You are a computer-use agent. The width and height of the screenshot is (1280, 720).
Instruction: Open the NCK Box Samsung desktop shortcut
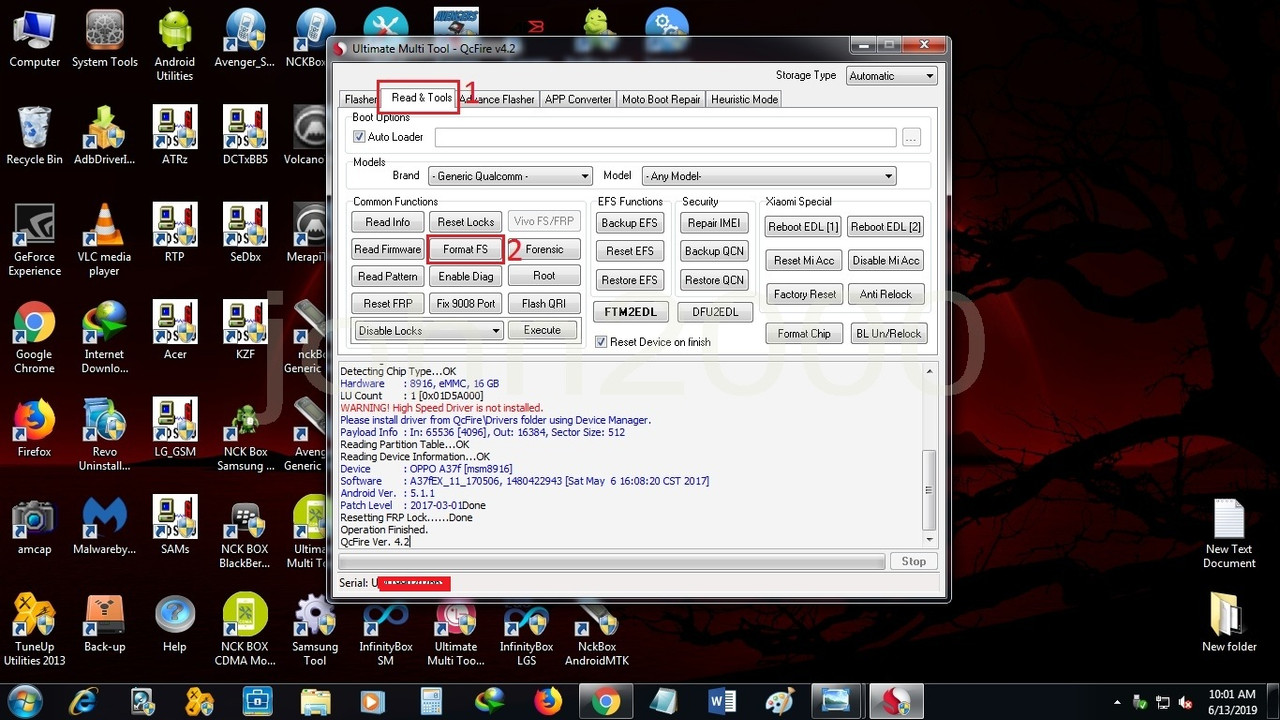(x=245, y=435)
